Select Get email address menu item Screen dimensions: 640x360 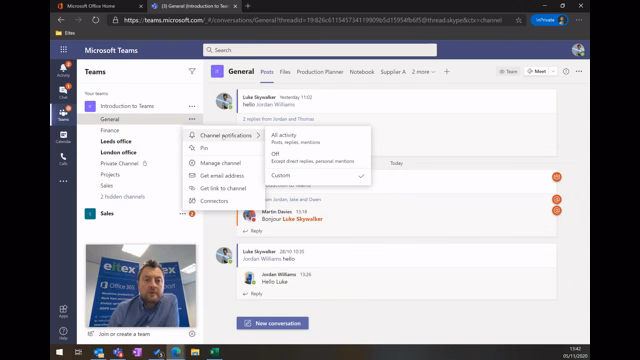(224, 176)
